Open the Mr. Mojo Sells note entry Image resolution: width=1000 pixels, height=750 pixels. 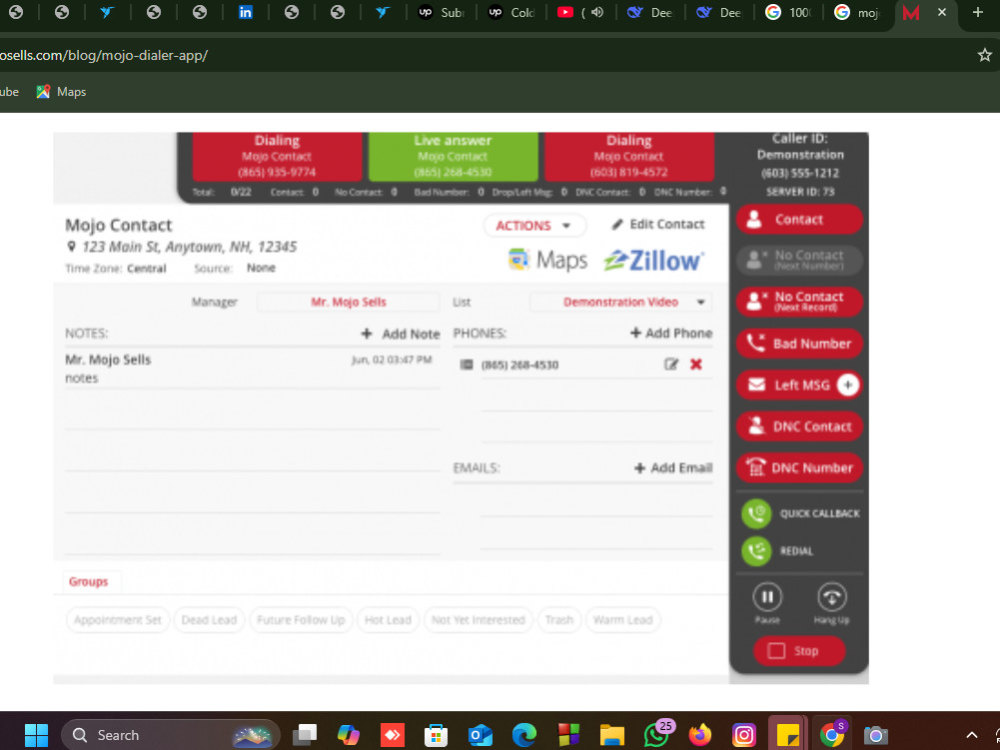click(252, 368)
